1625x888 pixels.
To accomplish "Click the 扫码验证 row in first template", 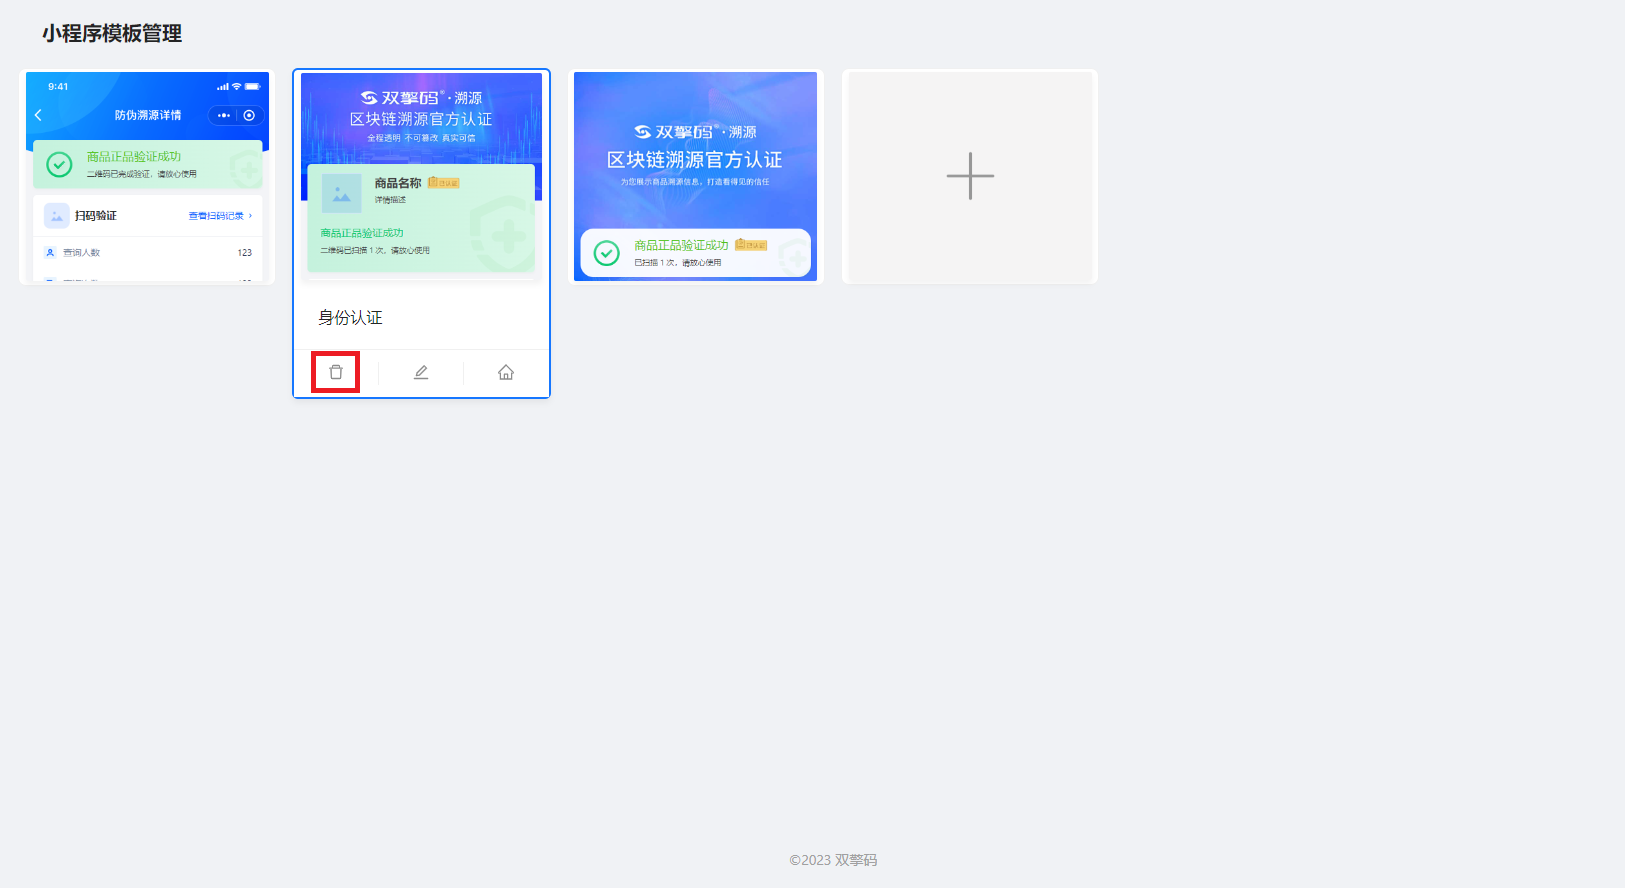I will (x=147, y=216).
